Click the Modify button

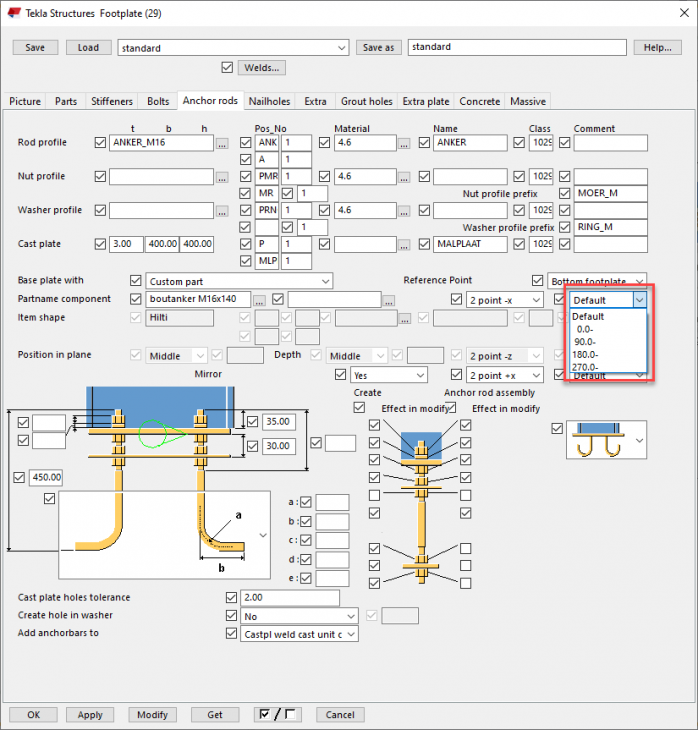pyautogui.click(x=152, y=715)
